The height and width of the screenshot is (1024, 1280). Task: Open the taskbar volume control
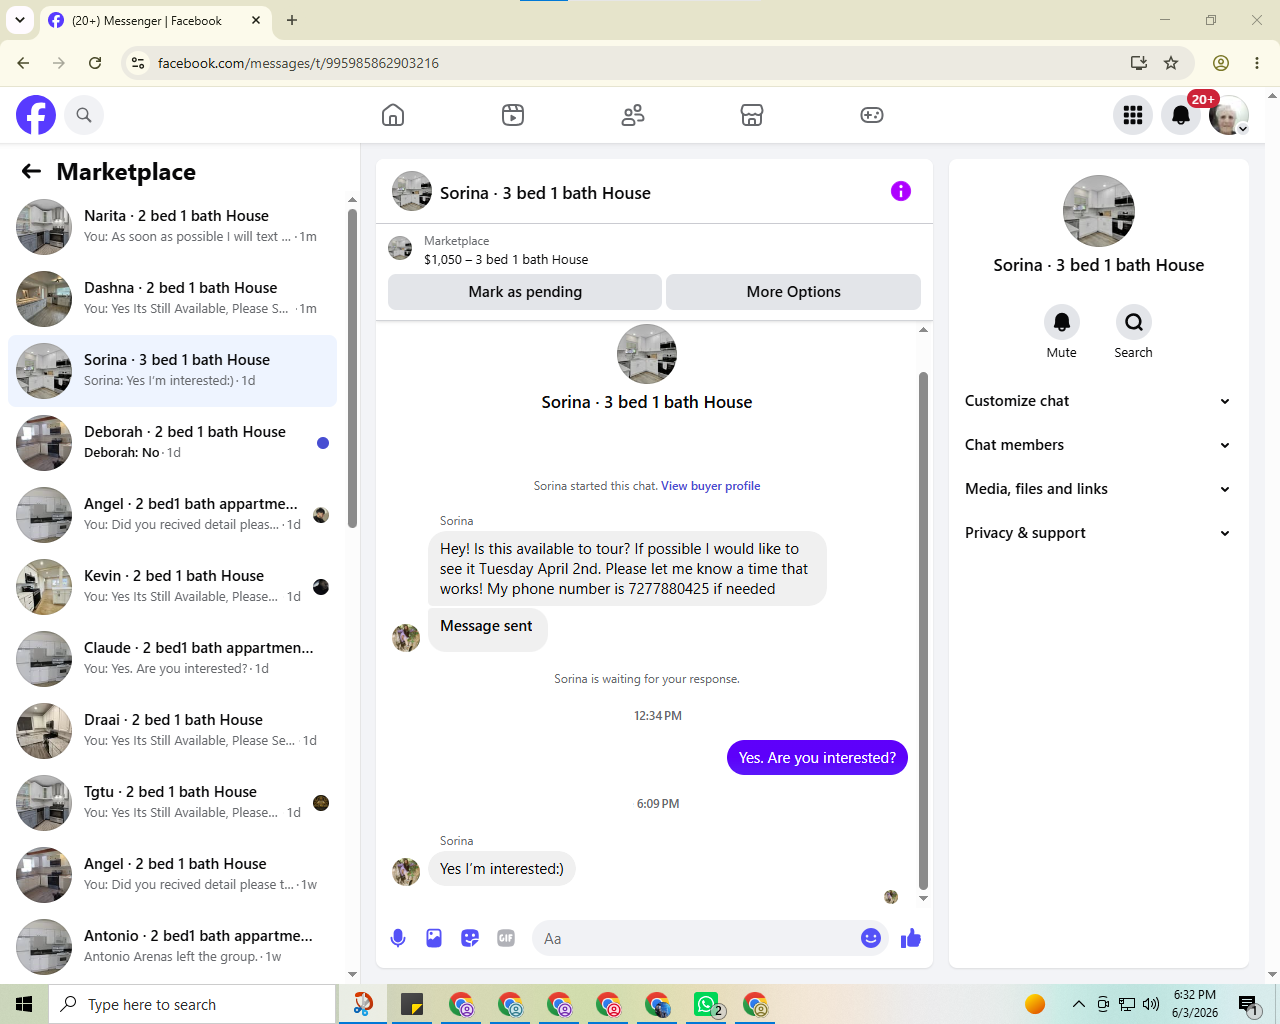tap(1150, 1004)
